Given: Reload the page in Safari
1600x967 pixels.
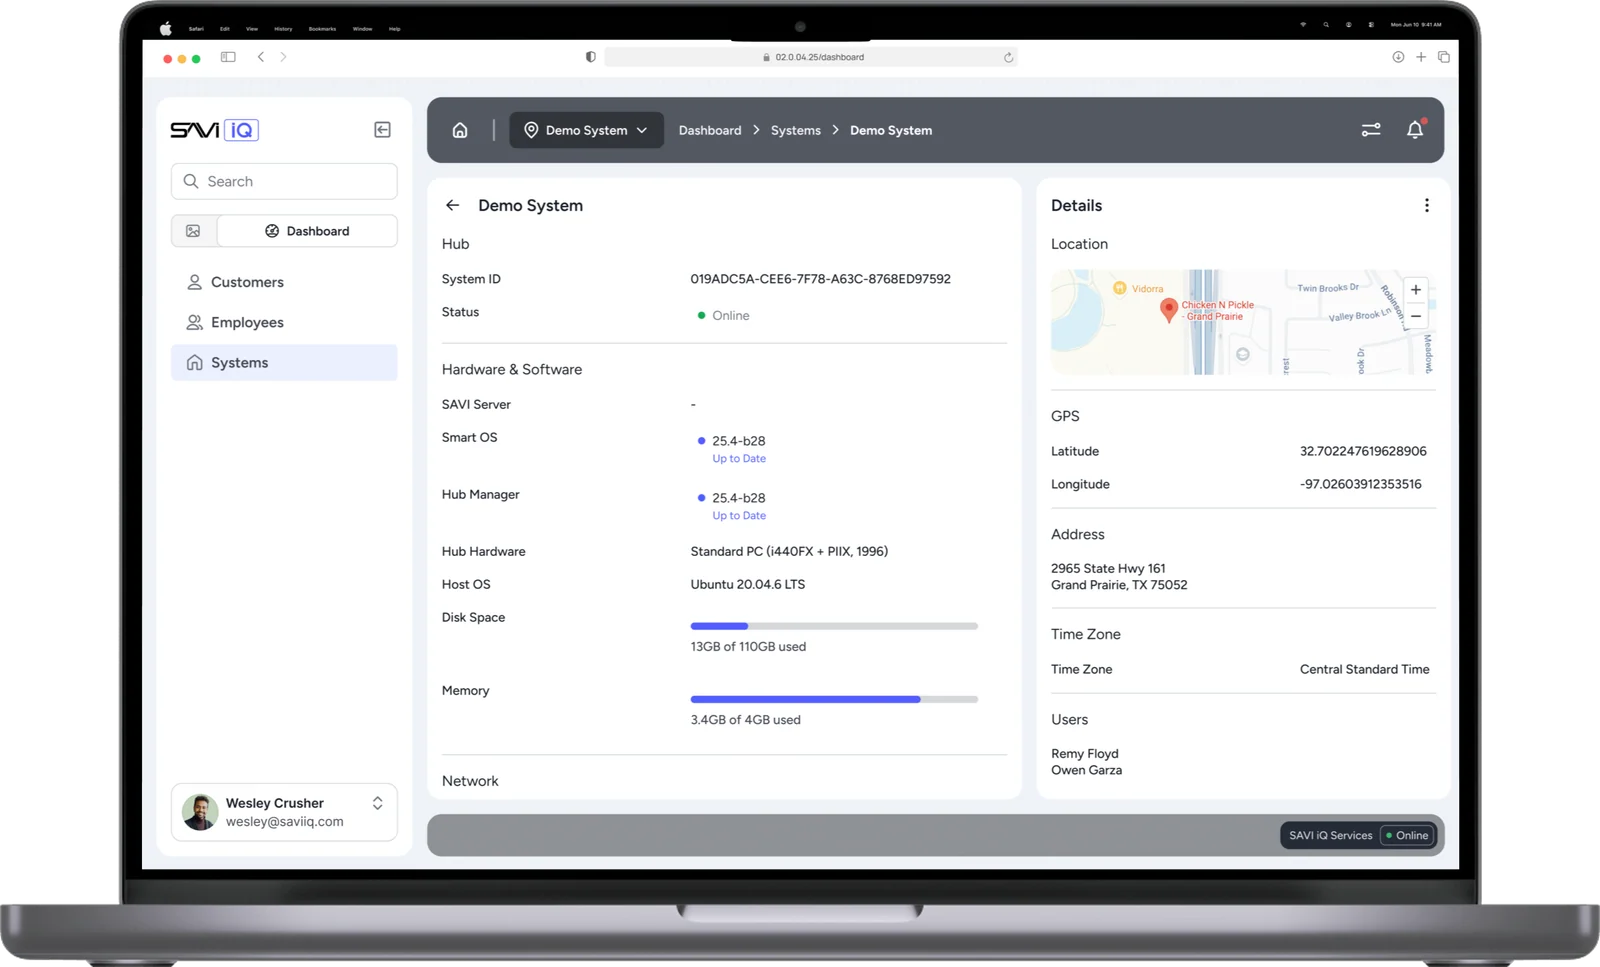Looking at the screenshot, I should (x=1008, y=57).
